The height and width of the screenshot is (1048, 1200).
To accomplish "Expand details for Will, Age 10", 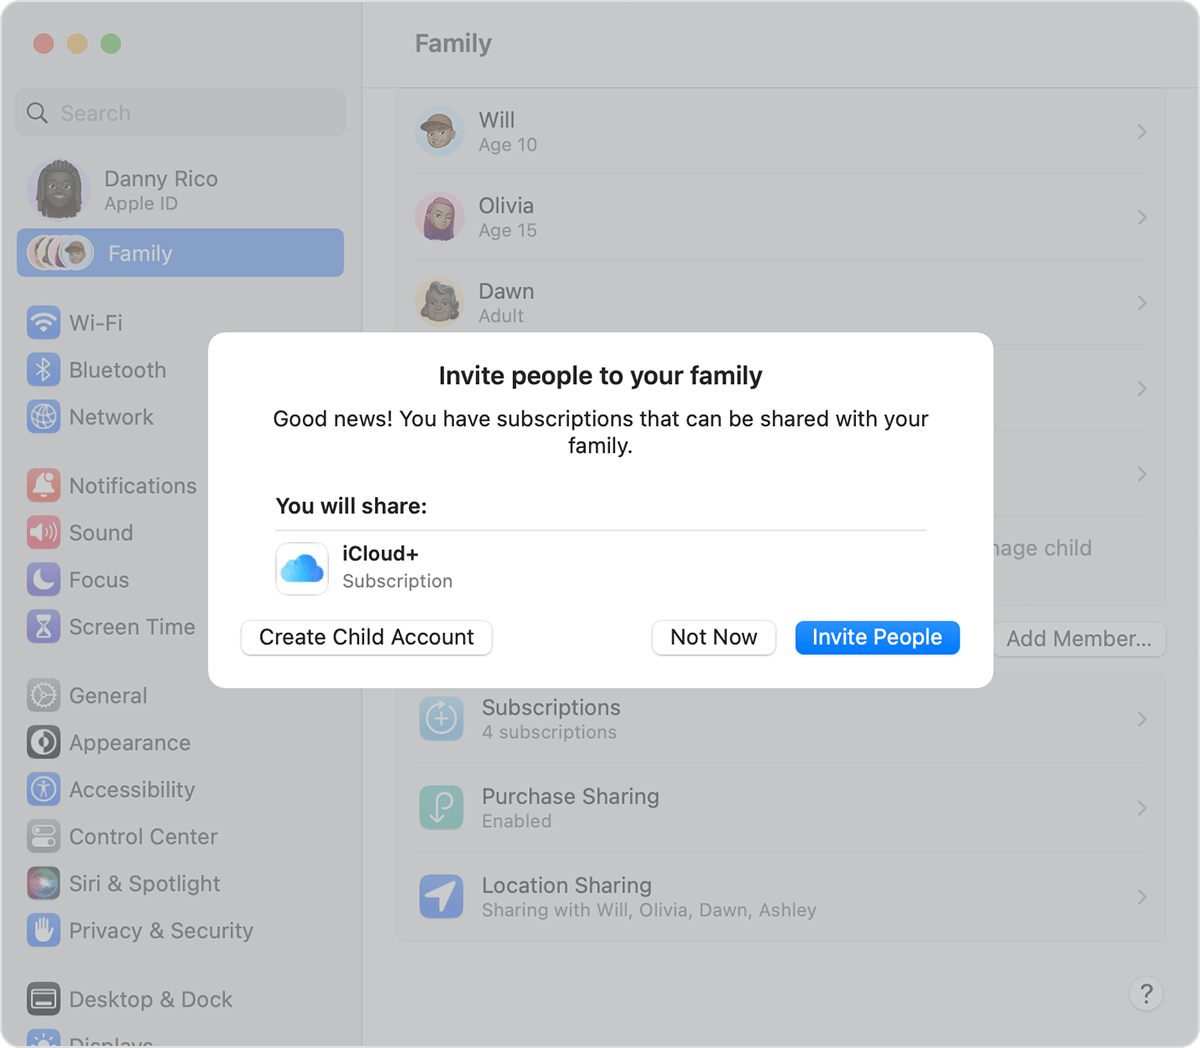I will [x=1142, y=131].
